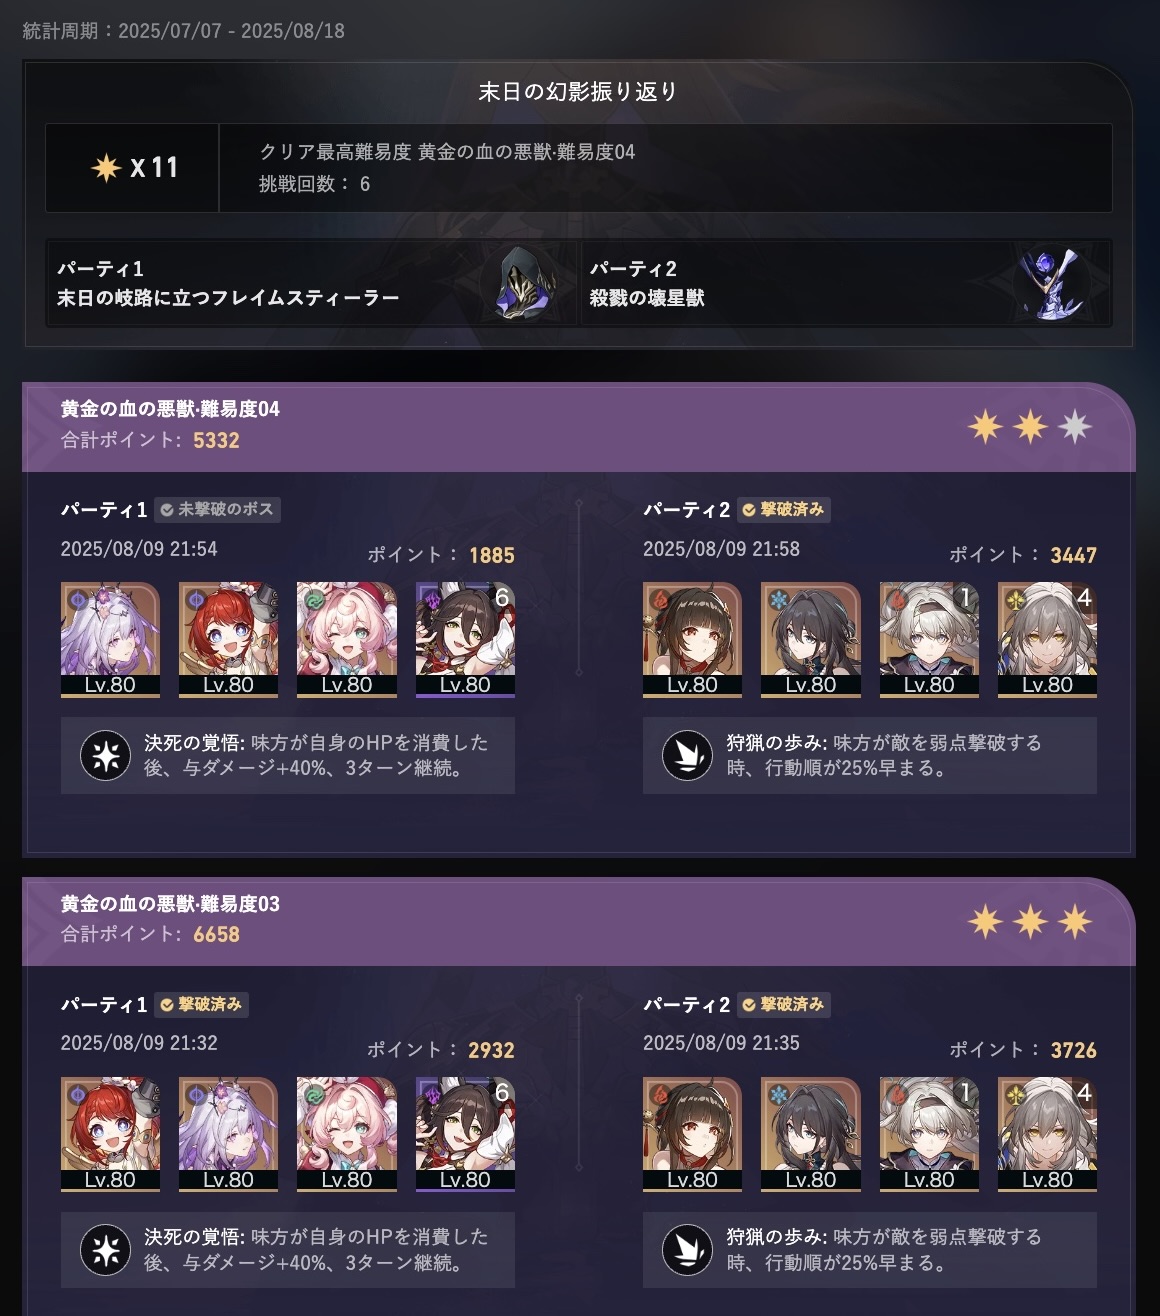Click the 殺戮の壊星獣 boss panel
Viewport: 1160px width, 1316px height.
tap(846, 283)
